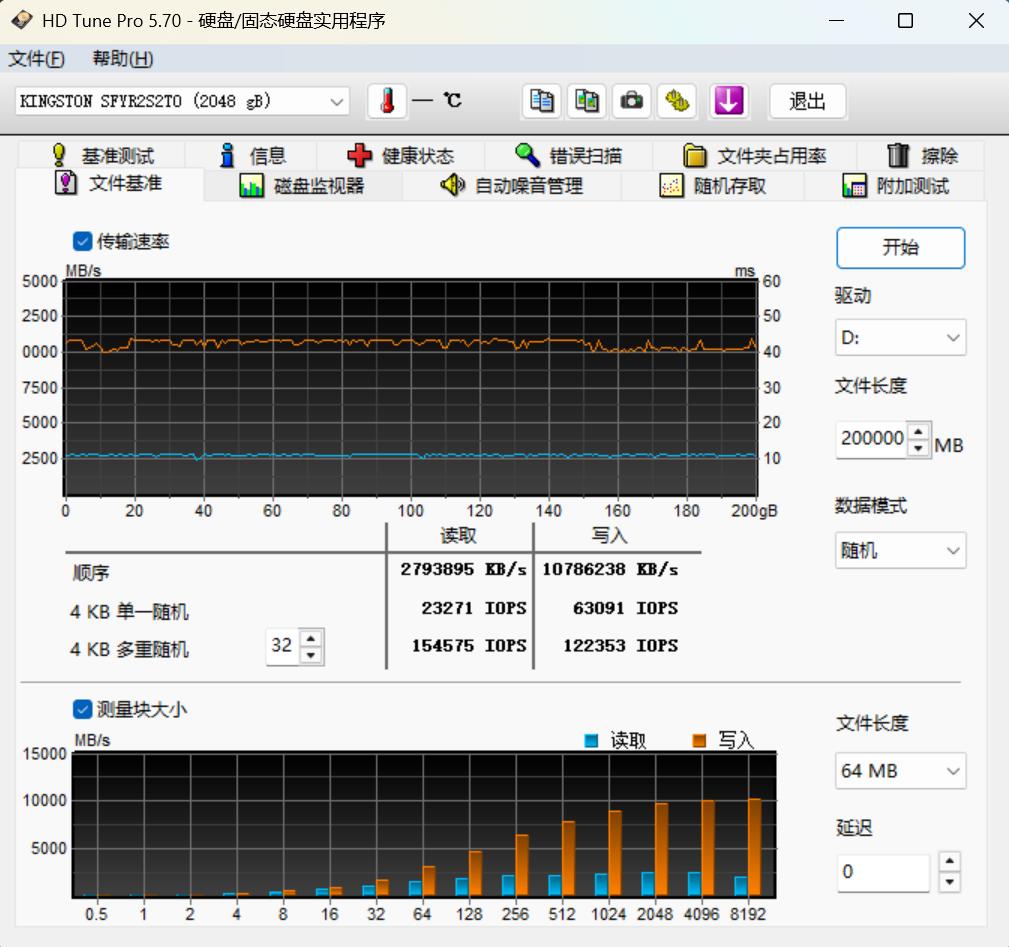Open the 64 MB file length dropdown

pyautogui.click(x=900, y=770)
